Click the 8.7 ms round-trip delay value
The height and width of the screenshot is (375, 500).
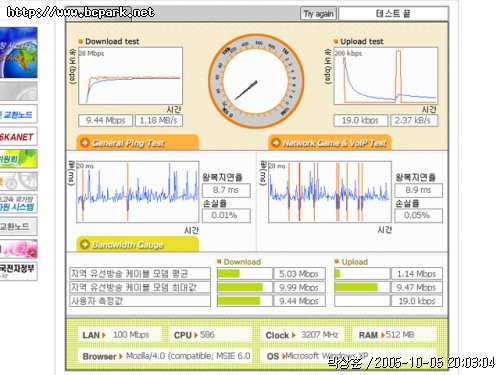point(226,190)
